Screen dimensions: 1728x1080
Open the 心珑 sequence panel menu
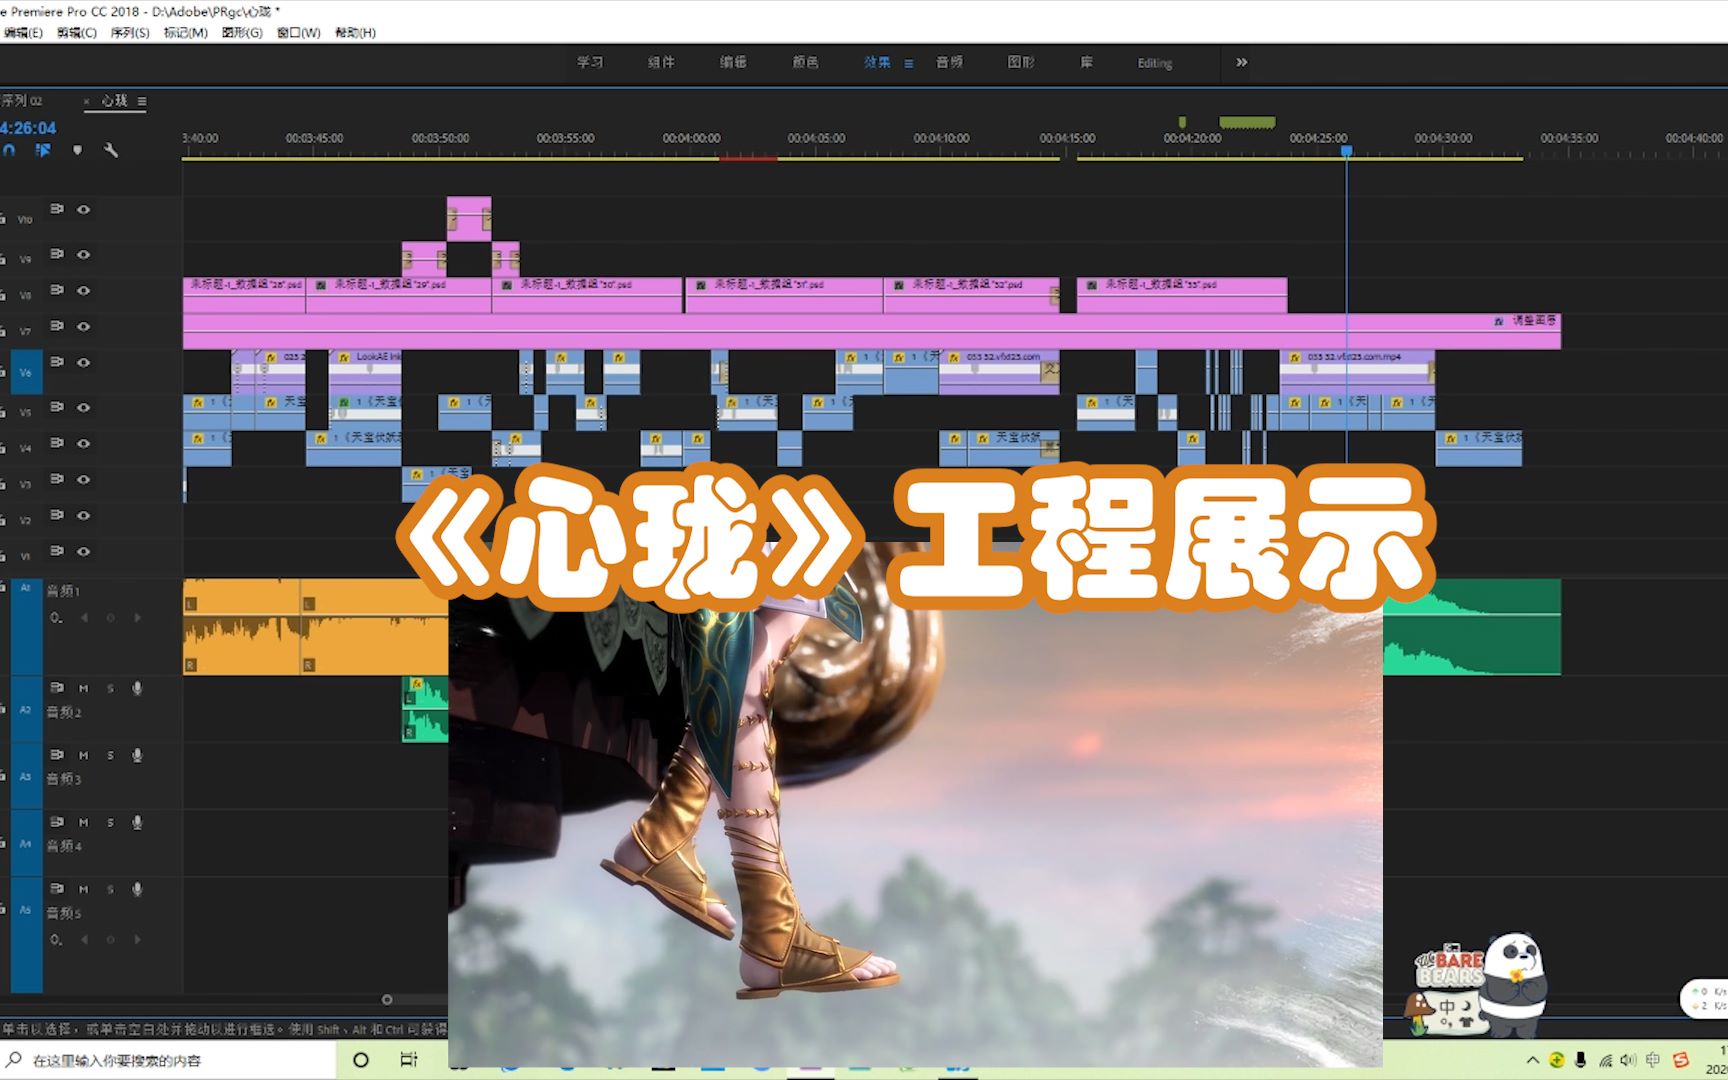click(x=142, y=101)
